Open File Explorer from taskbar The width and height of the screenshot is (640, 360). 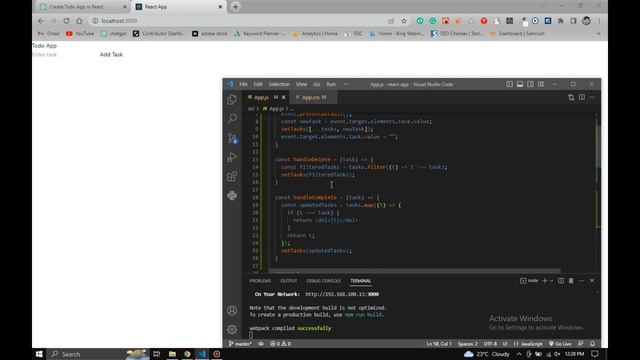pyautogui.click(x=172, y=354)
